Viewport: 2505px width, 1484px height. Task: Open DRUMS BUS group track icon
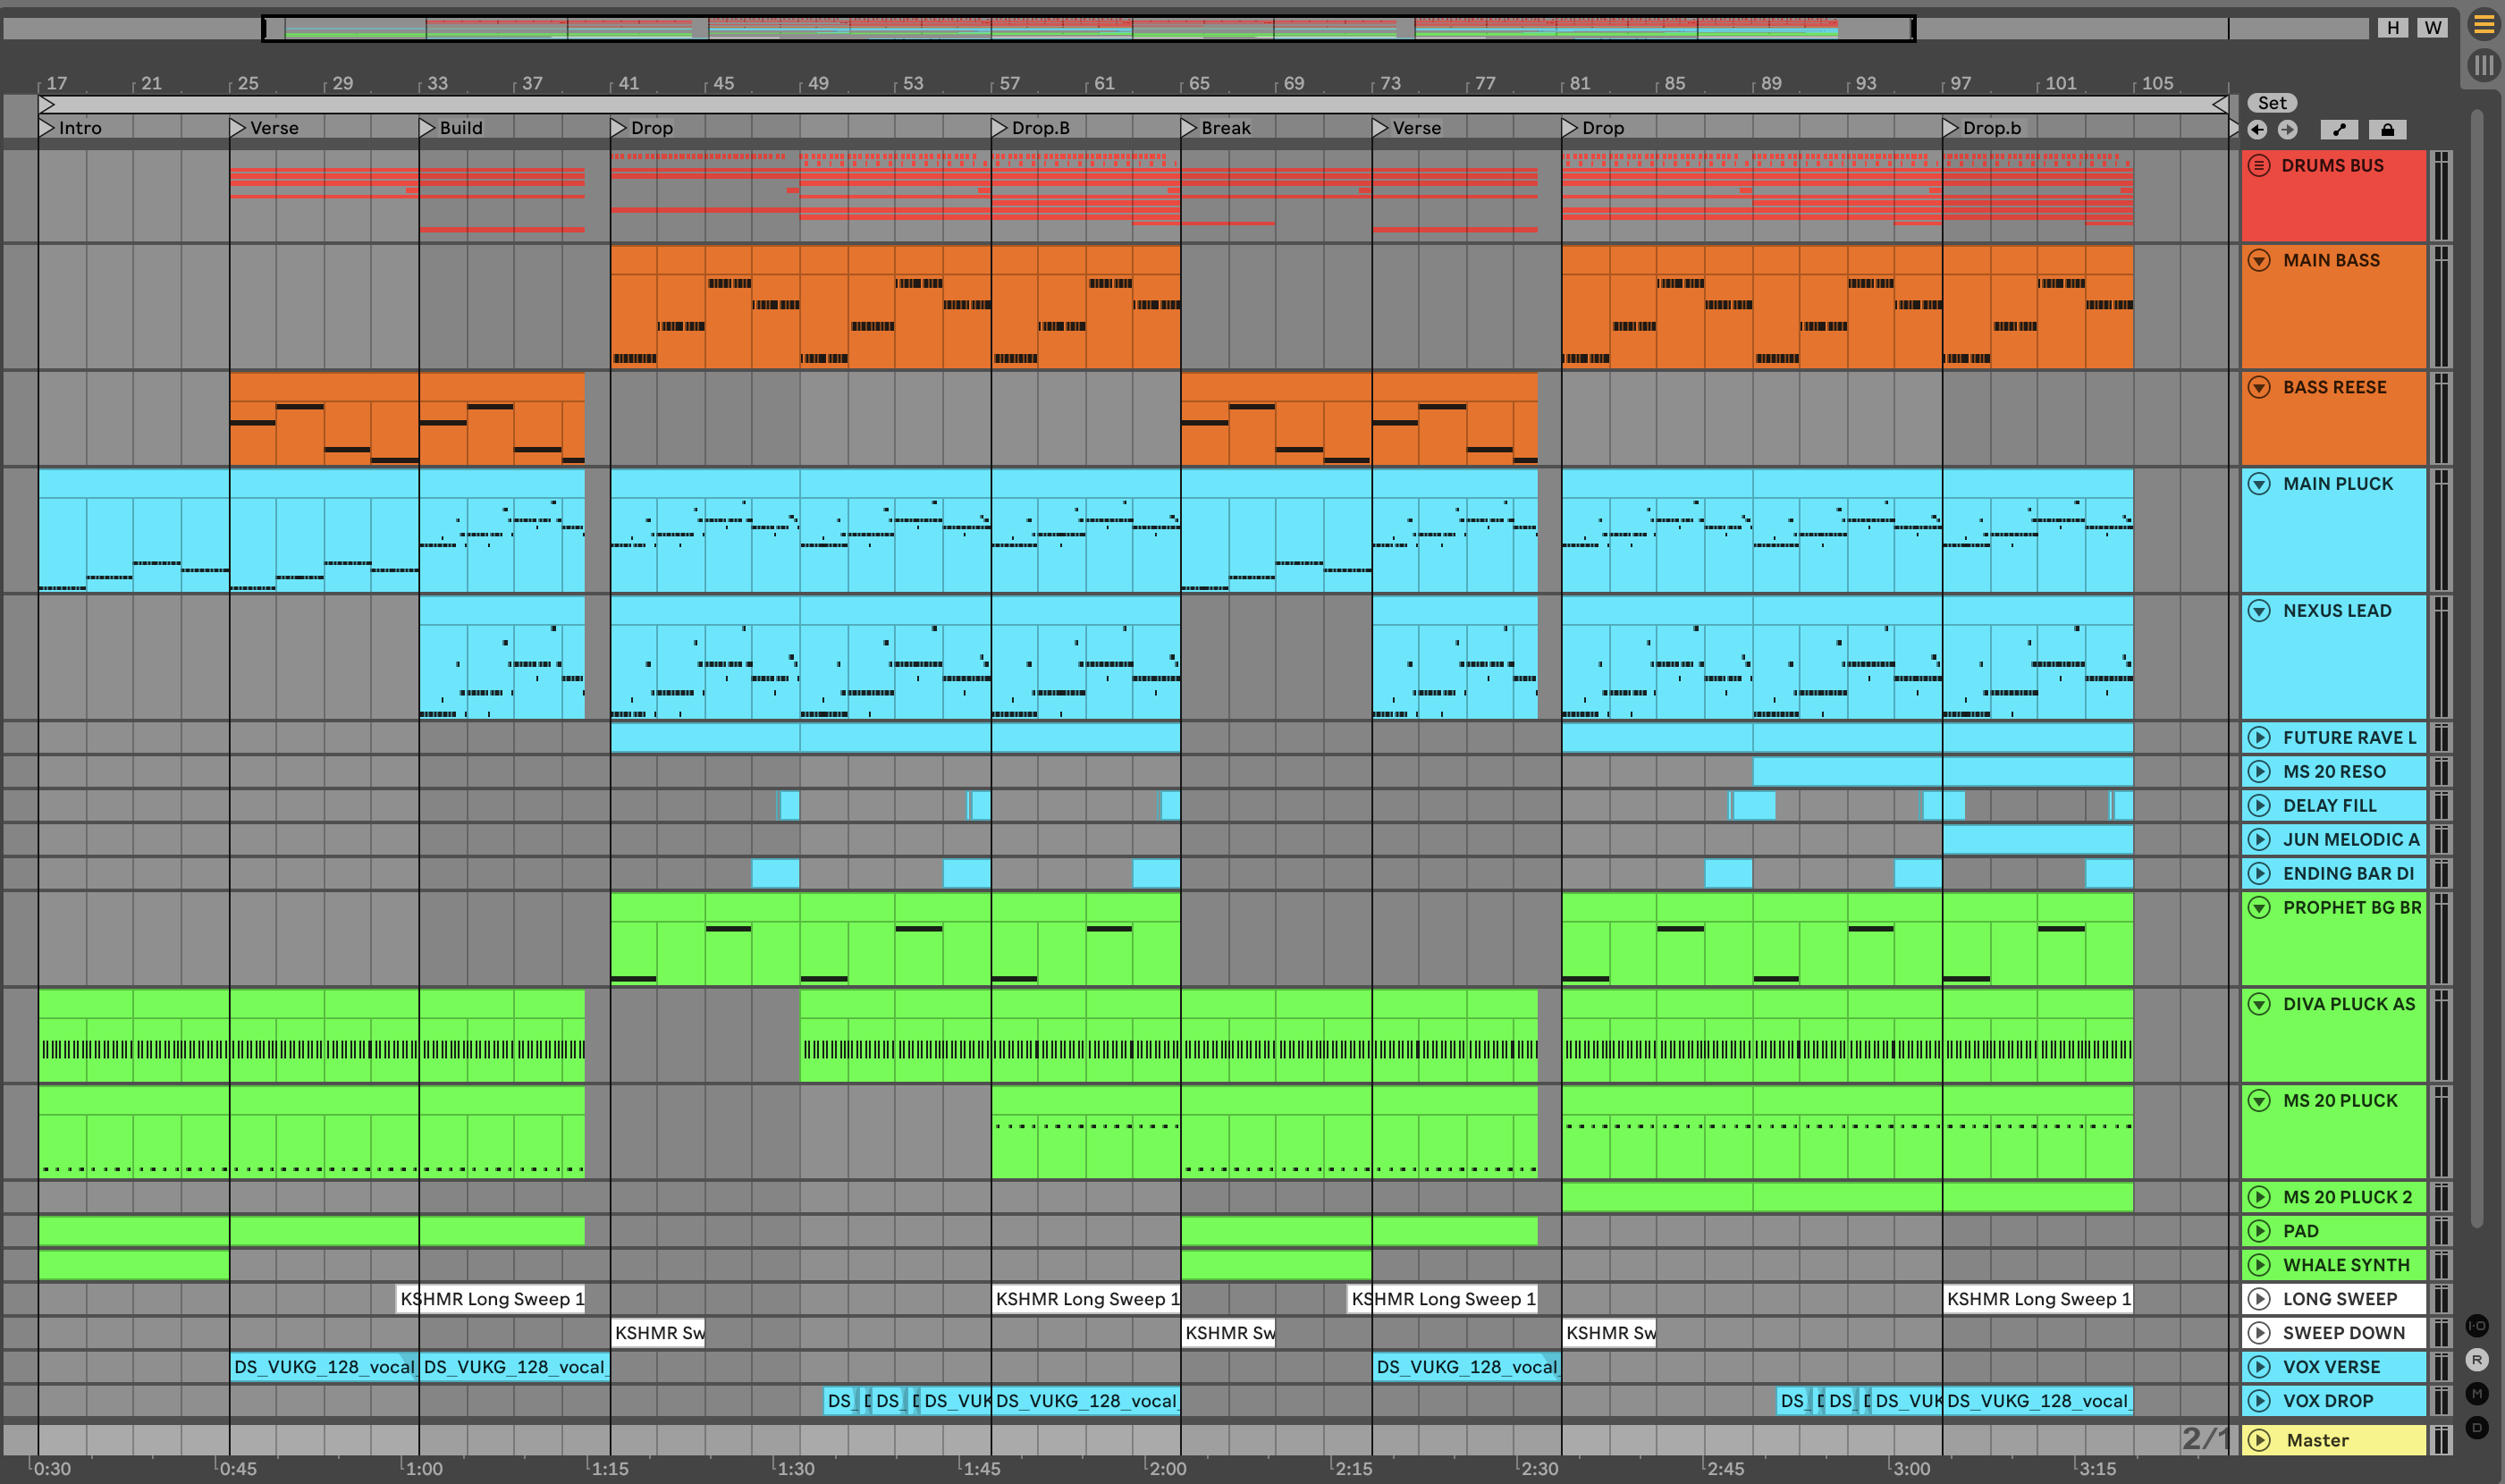tap(2259, 166)
